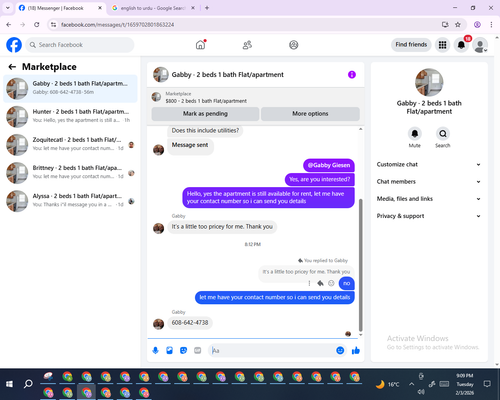Click More options button

coord(310,114)
